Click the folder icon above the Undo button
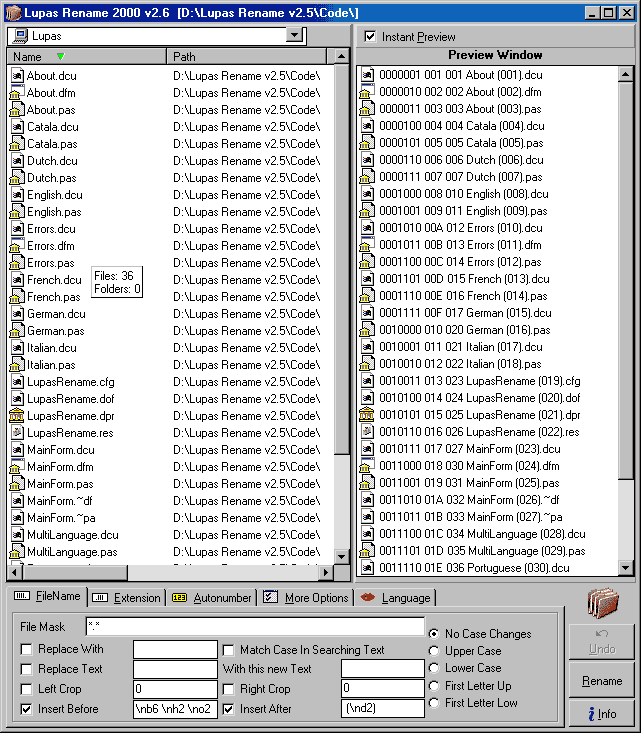 602,606
